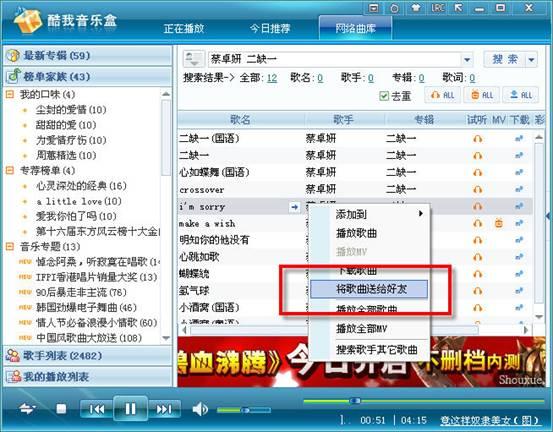
Task: Click the play mode shuffle/repeat icon
Action: 27,409
